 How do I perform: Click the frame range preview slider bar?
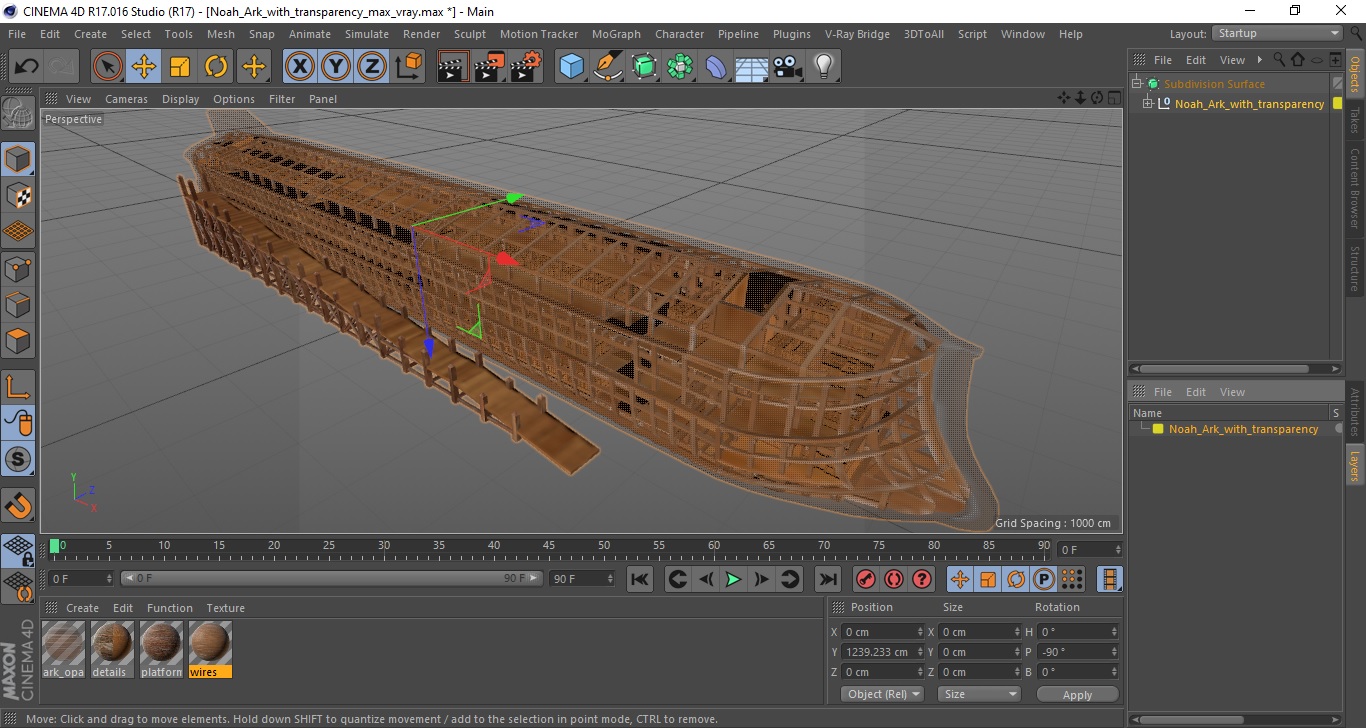[332, 578]
